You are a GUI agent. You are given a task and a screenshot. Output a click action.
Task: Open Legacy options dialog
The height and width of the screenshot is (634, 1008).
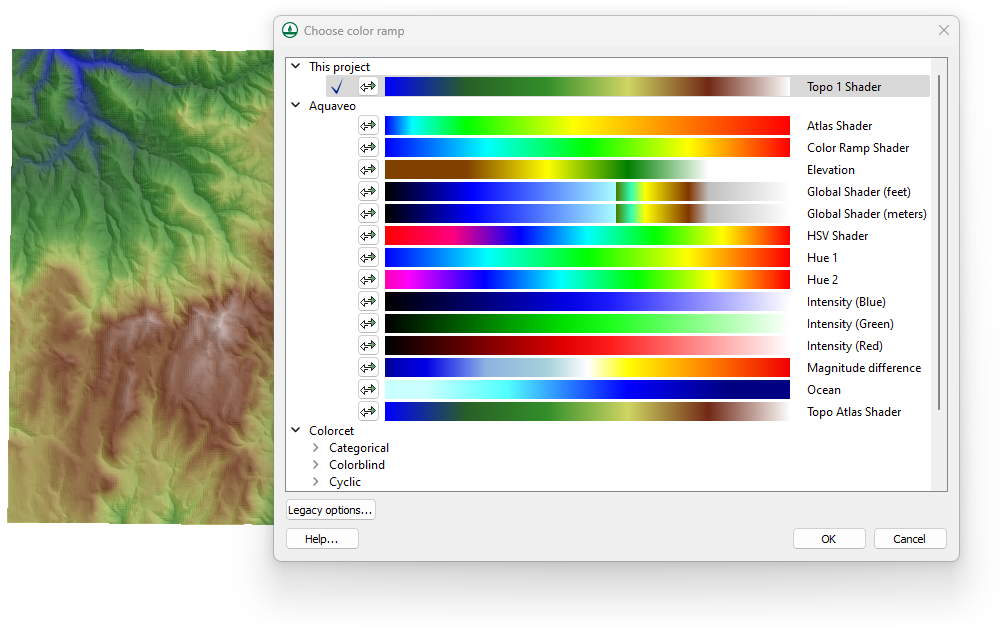[330, 509]
